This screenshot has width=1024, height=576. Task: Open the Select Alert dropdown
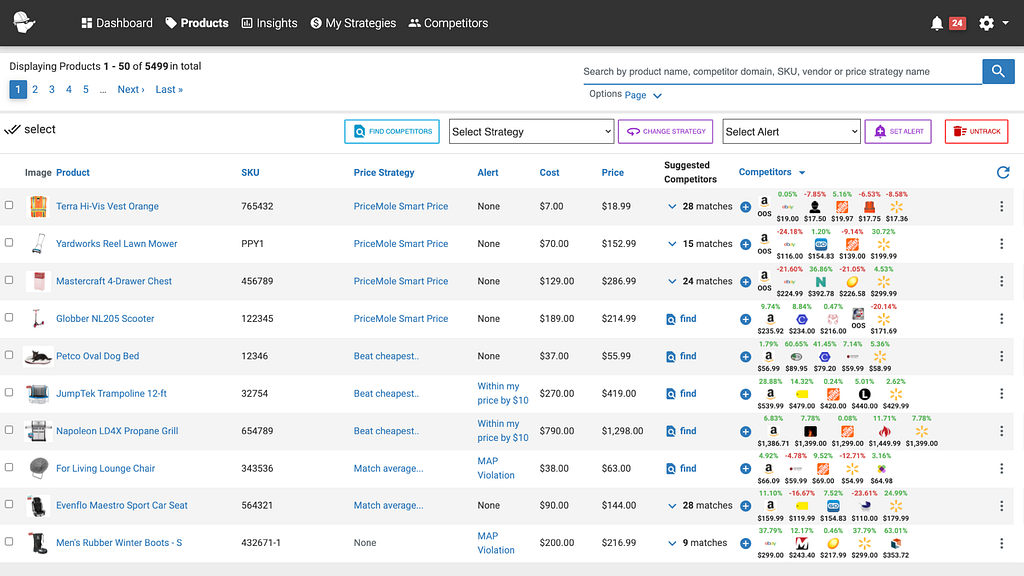tap(791, 131)
